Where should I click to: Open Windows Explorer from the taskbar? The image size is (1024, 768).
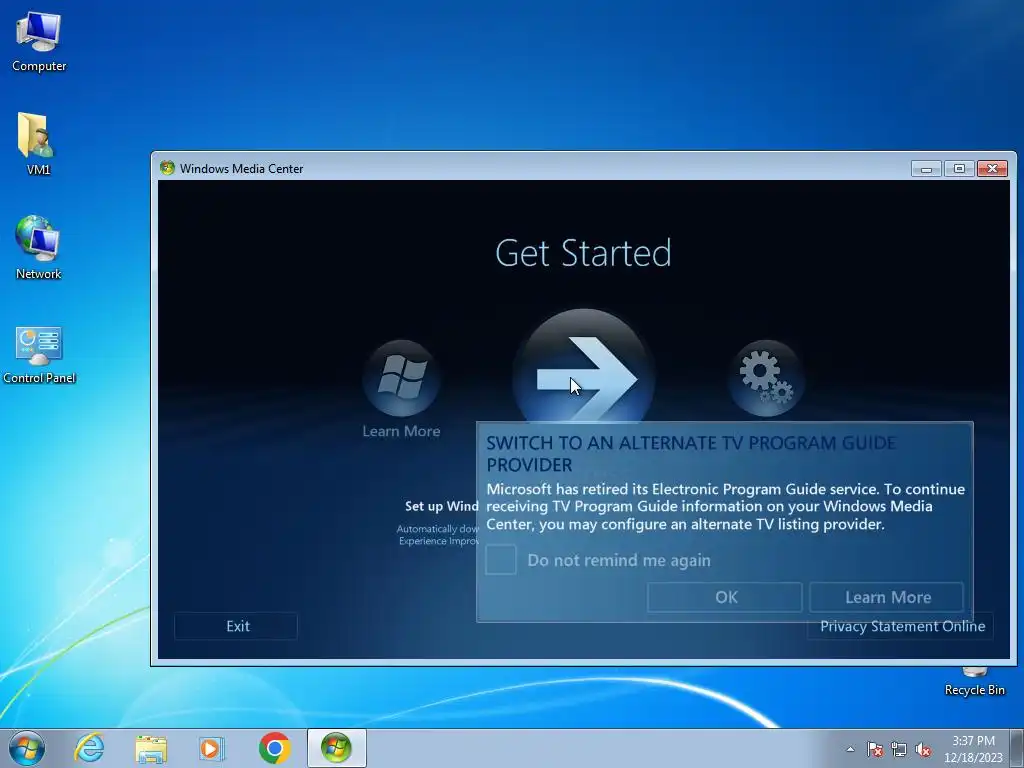tap(151, 748)
